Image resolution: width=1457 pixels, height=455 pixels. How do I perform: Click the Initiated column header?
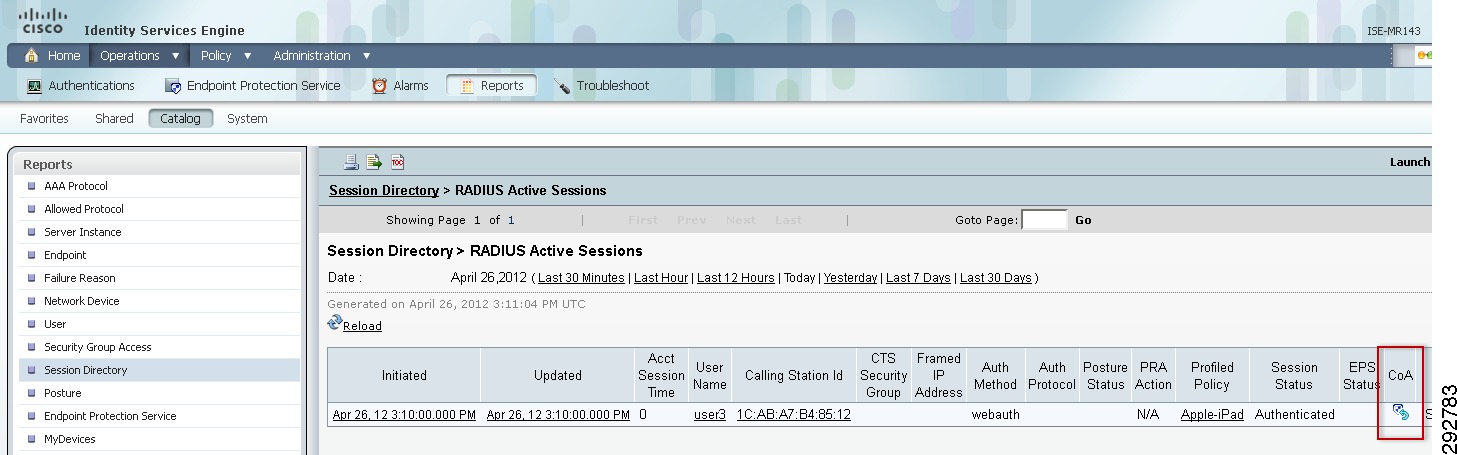tap(404, 376)
